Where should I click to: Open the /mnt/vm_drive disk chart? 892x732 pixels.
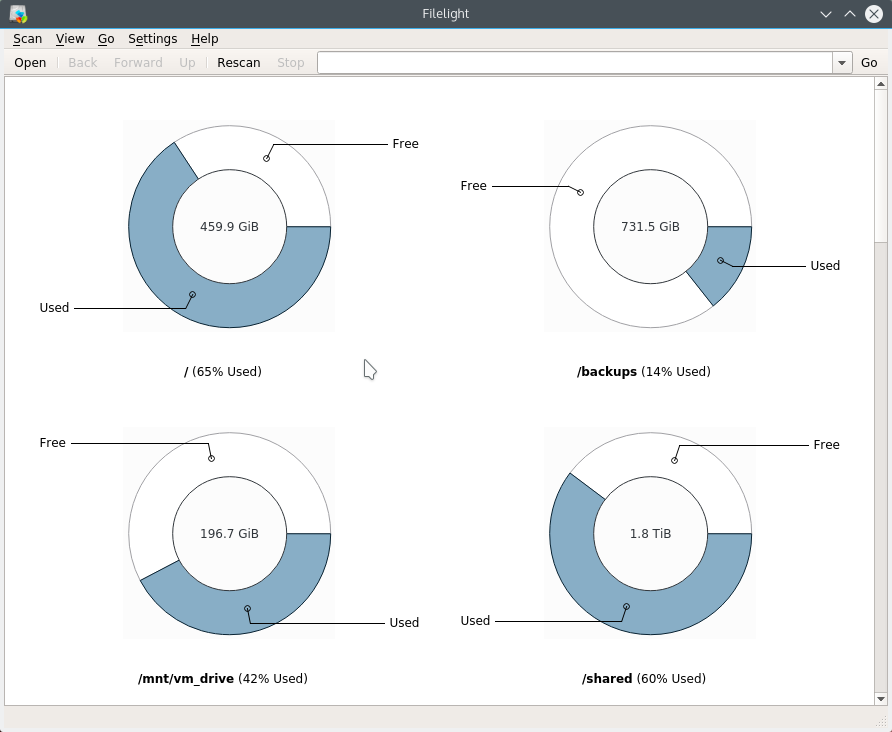[x=229, y=533]
